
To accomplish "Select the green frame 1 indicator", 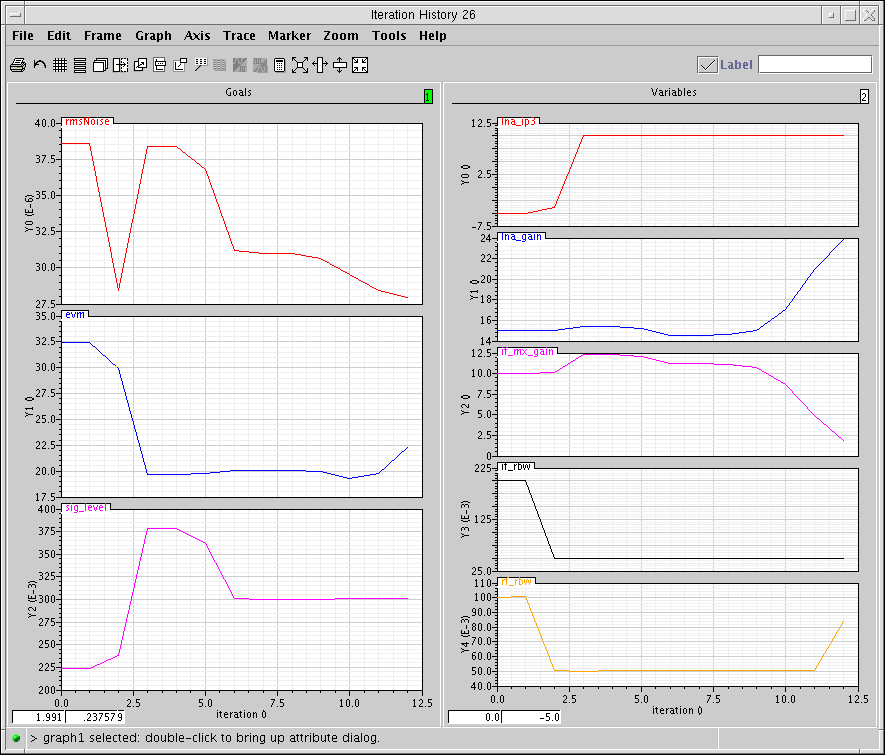I will (x=427, y=96).
